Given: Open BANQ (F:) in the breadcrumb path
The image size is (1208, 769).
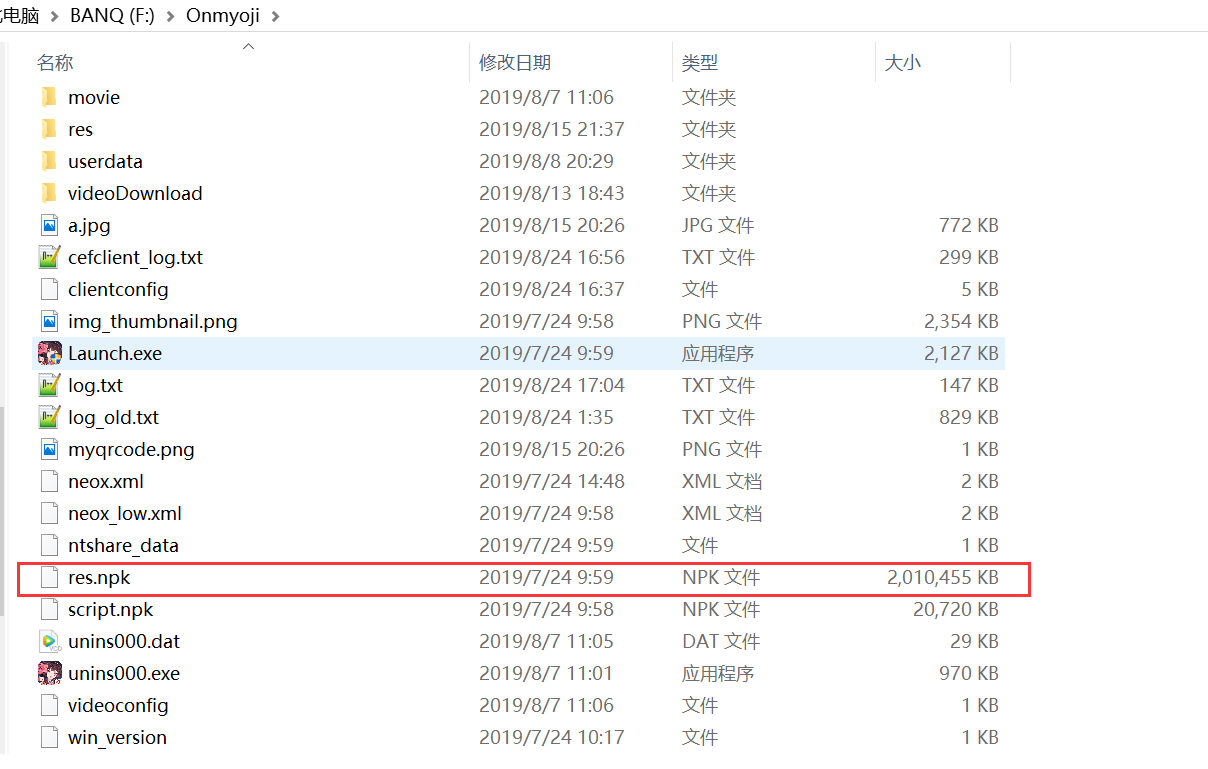Looking at the screenshot, I should click(x=112, y=16).
